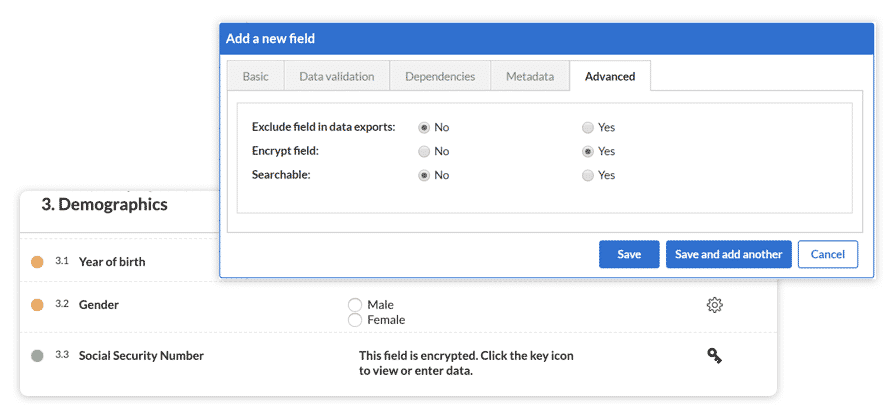This screenshot has height=416, width=896.
Task: Set Encrypt field to Yes
Action: pos(588,152)
